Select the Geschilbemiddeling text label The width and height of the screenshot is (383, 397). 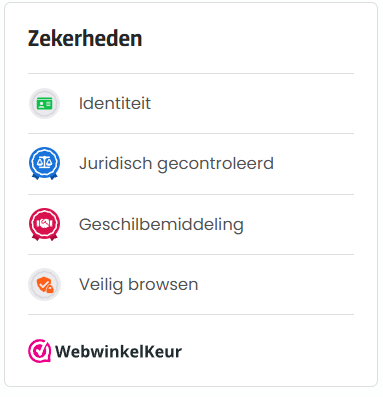tap(161, 225)
